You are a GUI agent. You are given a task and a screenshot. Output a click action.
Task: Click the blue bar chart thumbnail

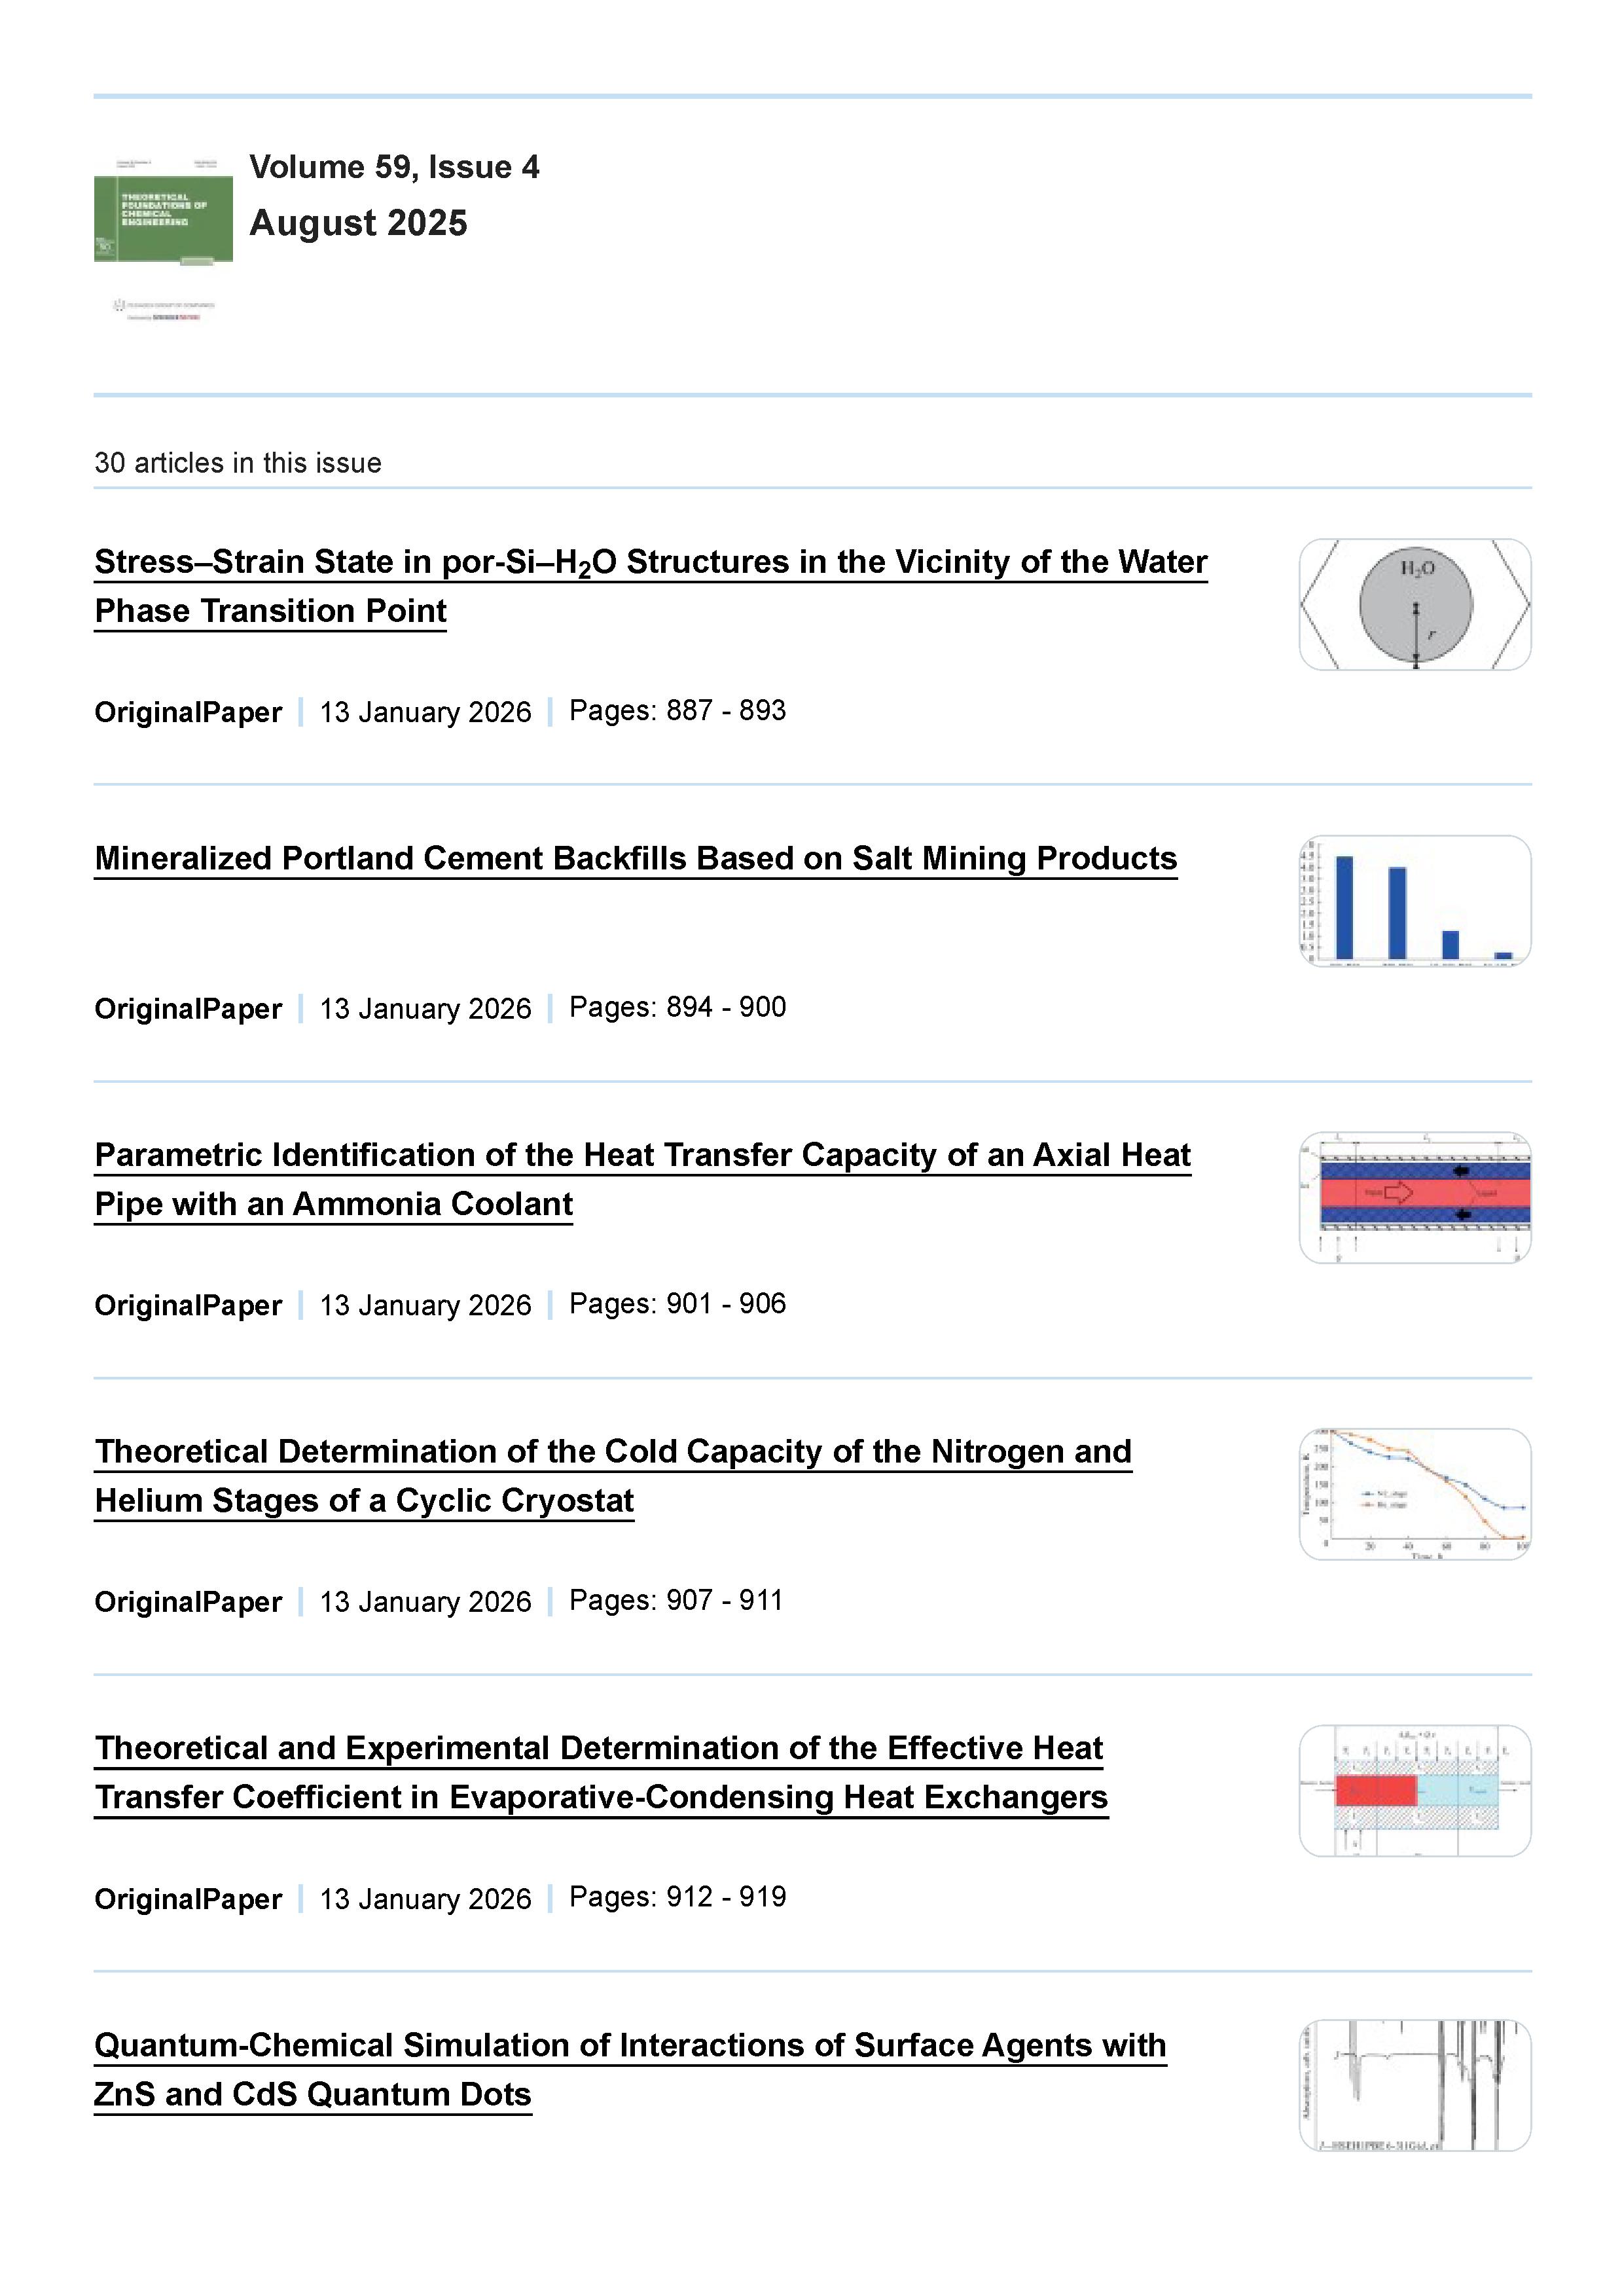pos(1414,901)
